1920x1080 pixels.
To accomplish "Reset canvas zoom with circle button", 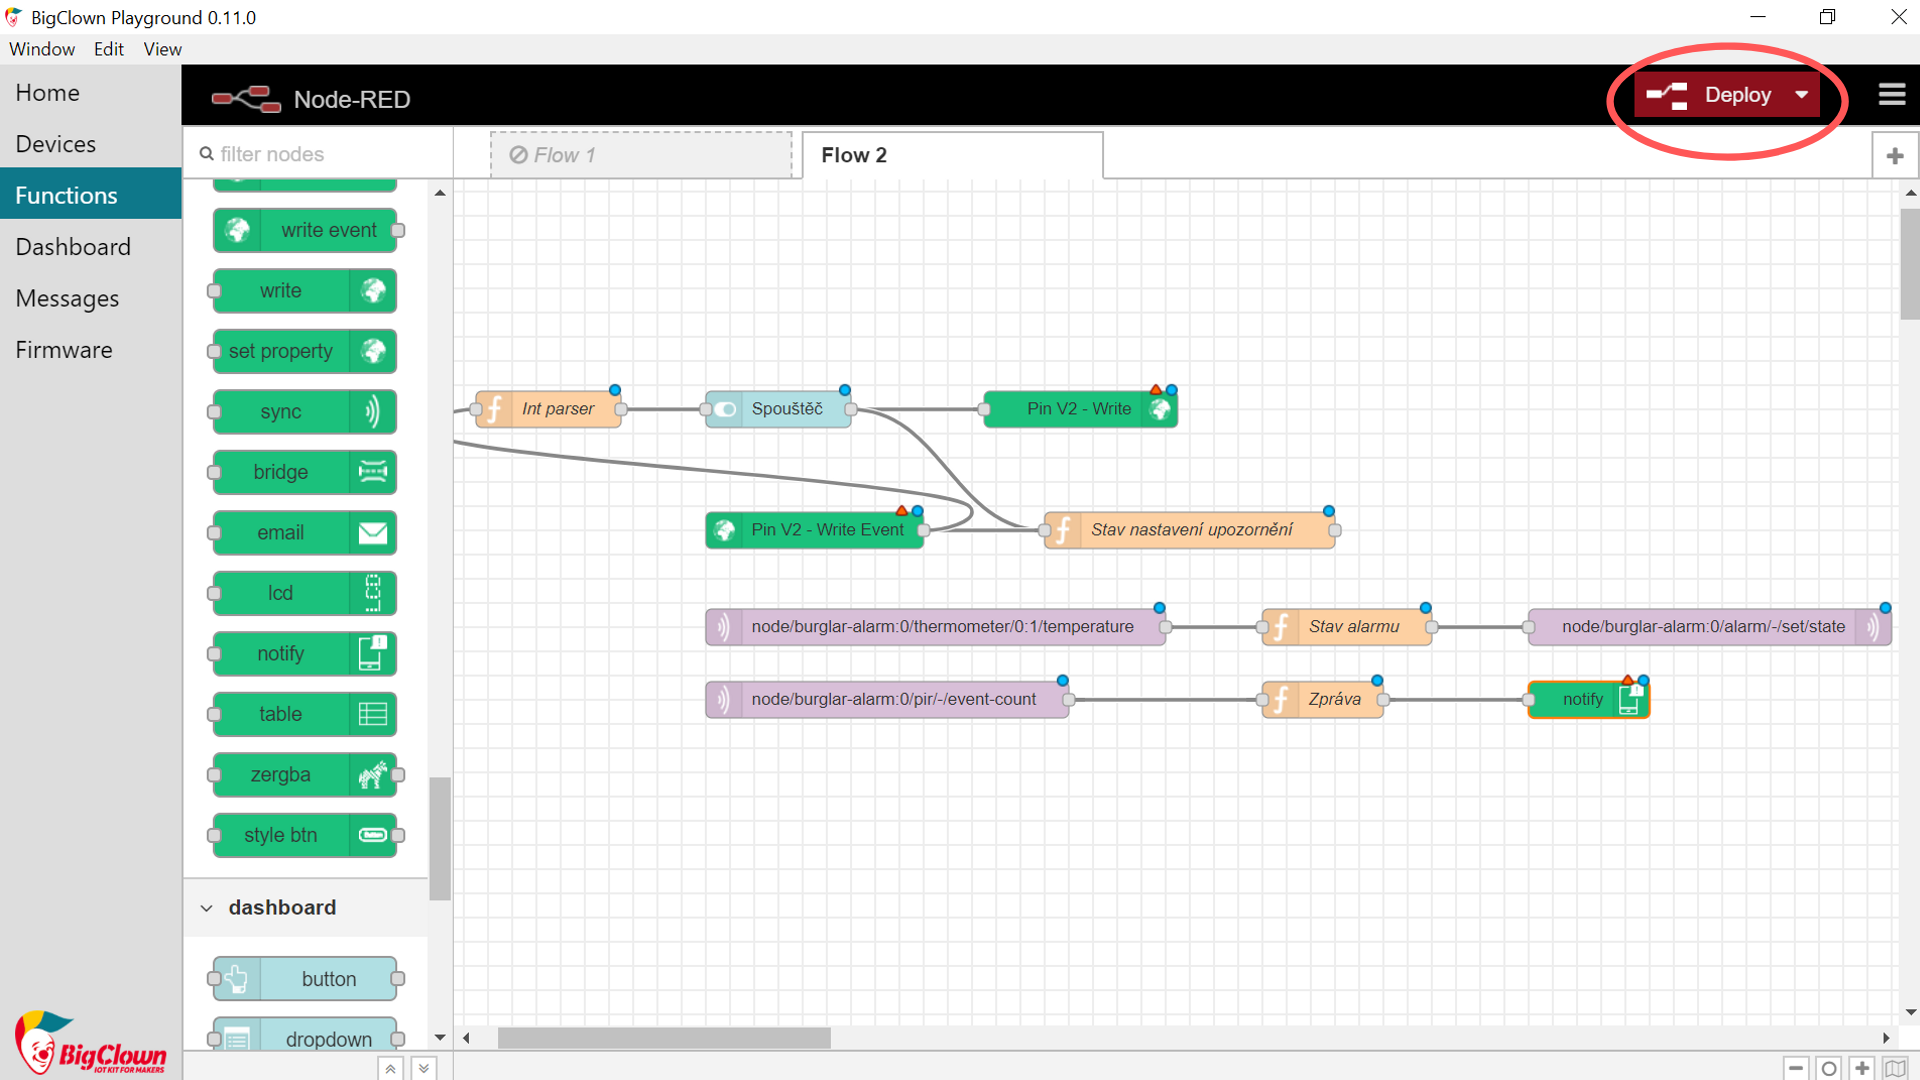I will [x=1829, y=1068].
